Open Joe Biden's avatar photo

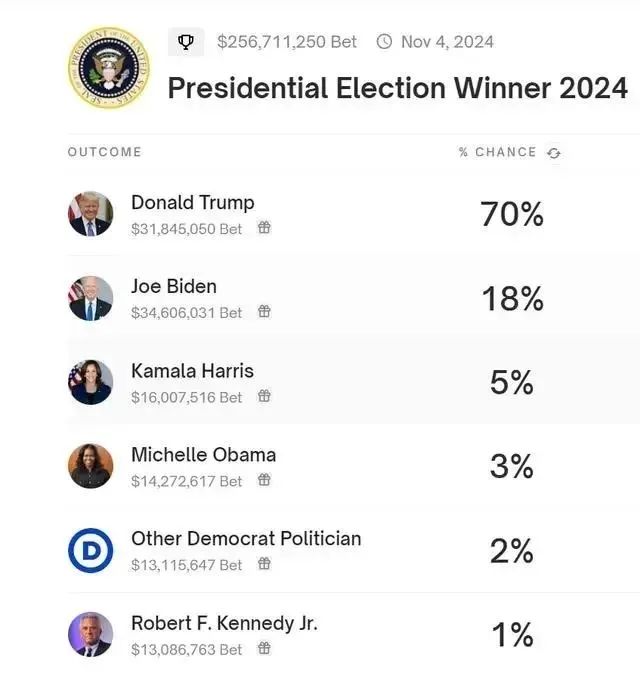pyautogui.click(x=90, y=298)
